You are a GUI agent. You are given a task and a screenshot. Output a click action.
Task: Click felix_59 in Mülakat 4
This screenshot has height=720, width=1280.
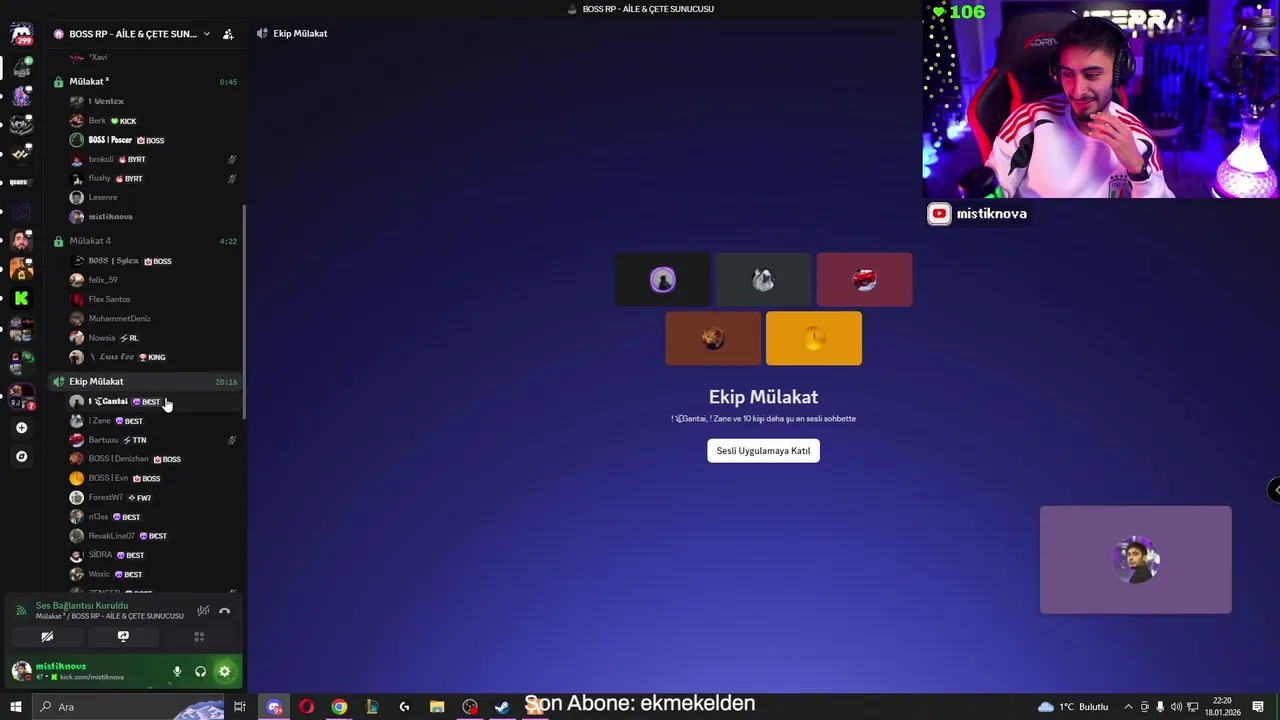(x=154, y=280)
